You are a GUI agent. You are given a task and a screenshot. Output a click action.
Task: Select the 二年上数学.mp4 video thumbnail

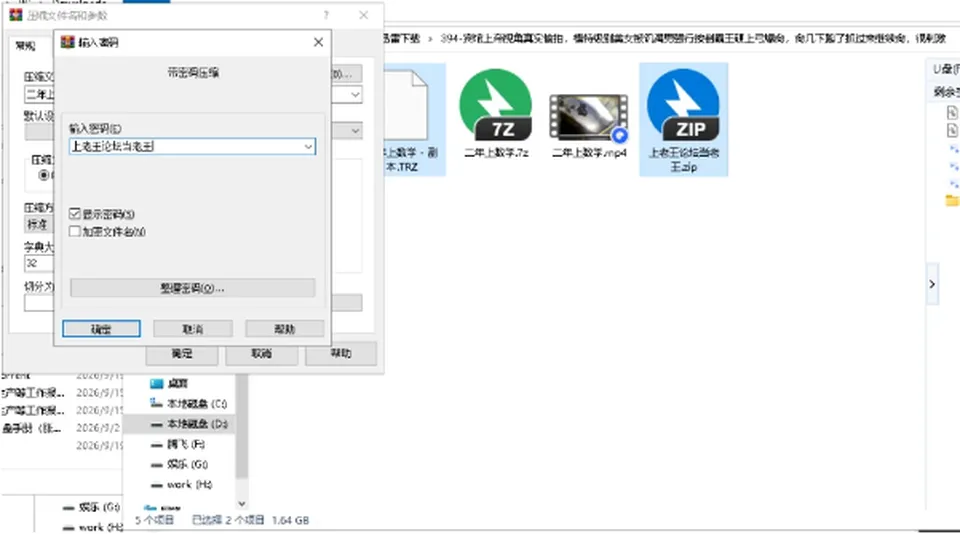click(588, 117)
